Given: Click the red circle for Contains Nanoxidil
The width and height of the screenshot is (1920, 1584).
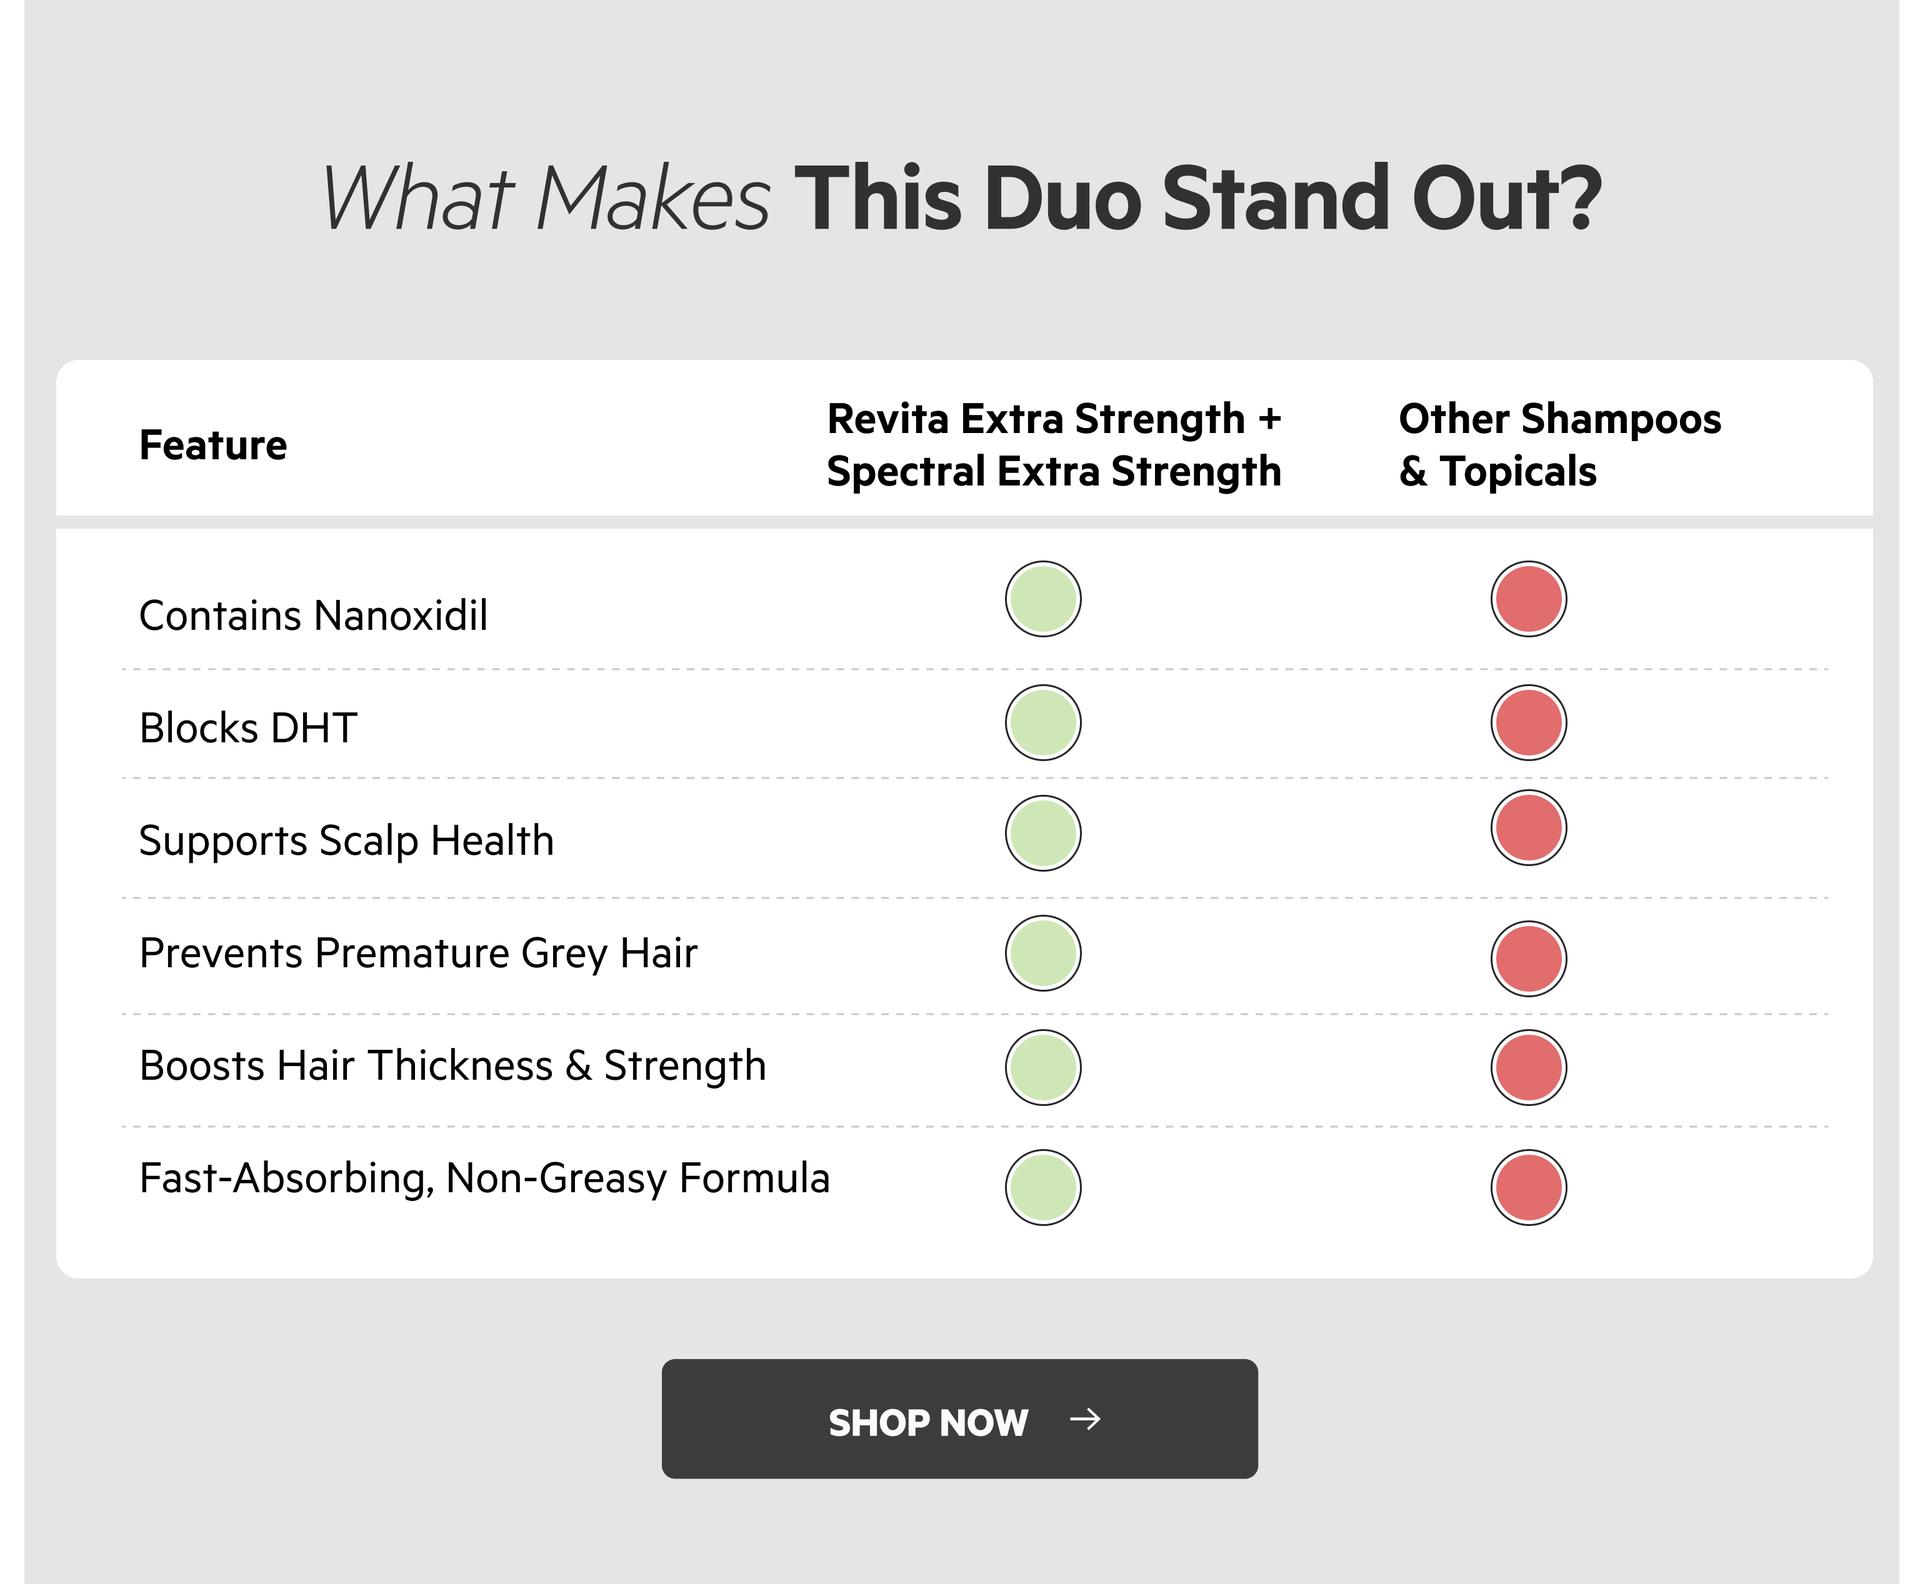Looking at the screenshot, I should pos(1528,599).
